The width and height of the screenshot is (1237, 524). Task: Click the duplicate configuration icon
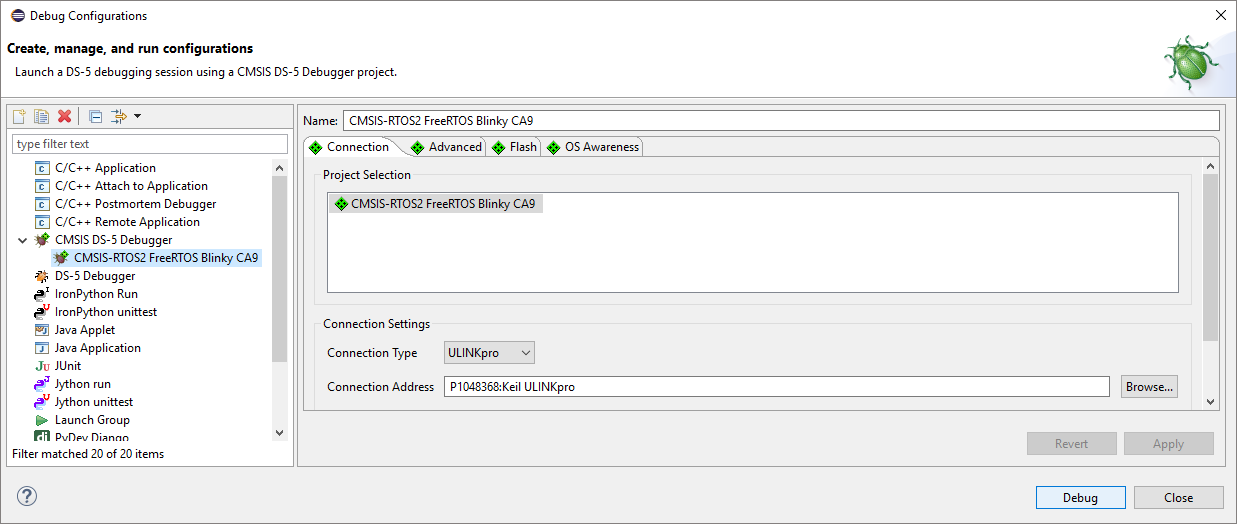click(x=41, y=116)
